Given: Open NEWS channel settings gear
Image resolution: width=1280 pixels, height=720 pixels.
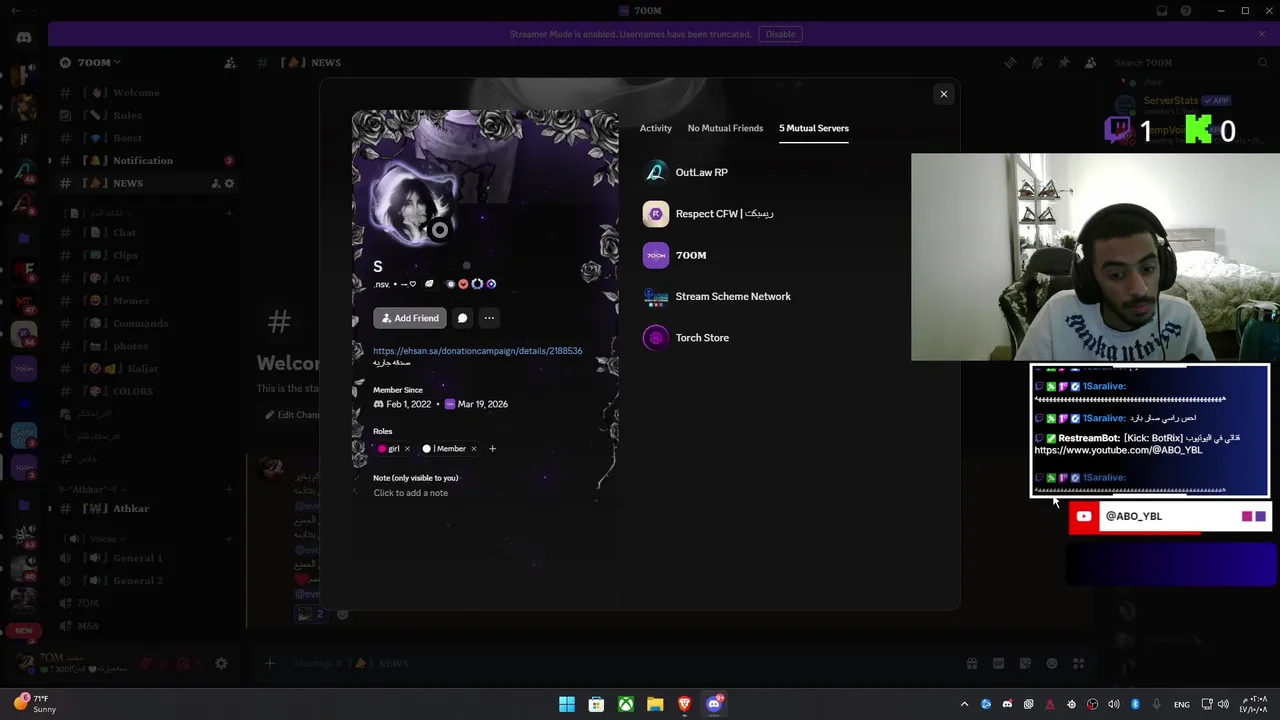Looking at the screenshot, I should (x=229, y=183).
